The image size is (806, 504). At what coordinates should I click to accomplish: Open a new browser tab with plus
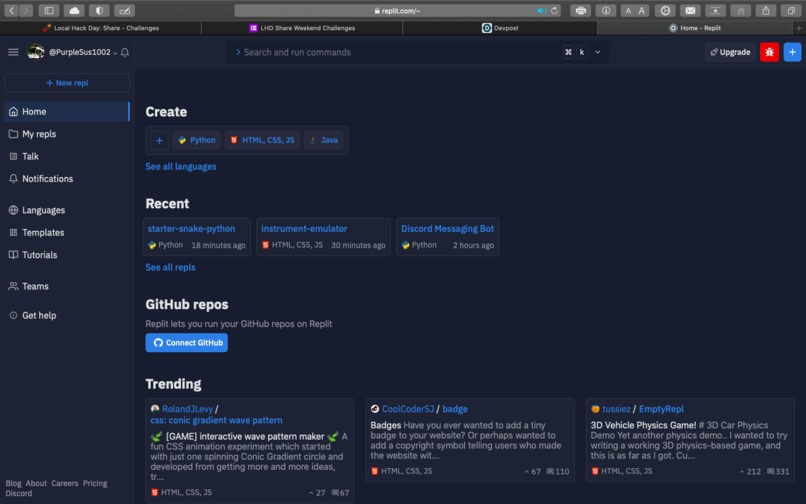point(799,28)
